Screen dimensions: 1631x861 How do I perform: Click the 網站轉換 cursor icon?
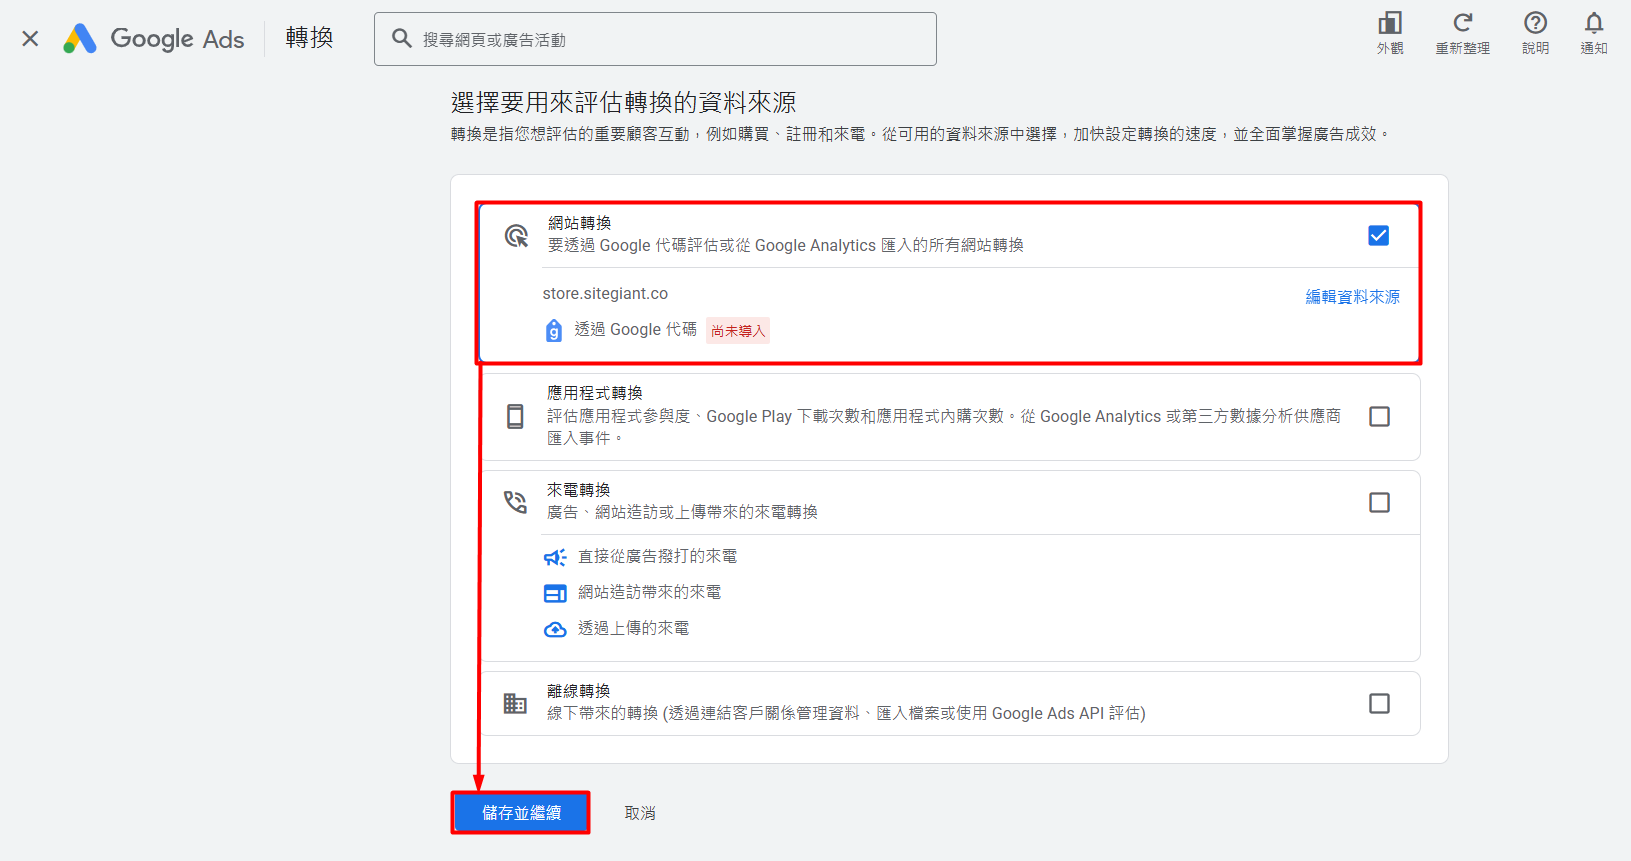click(x=516, y=236)
